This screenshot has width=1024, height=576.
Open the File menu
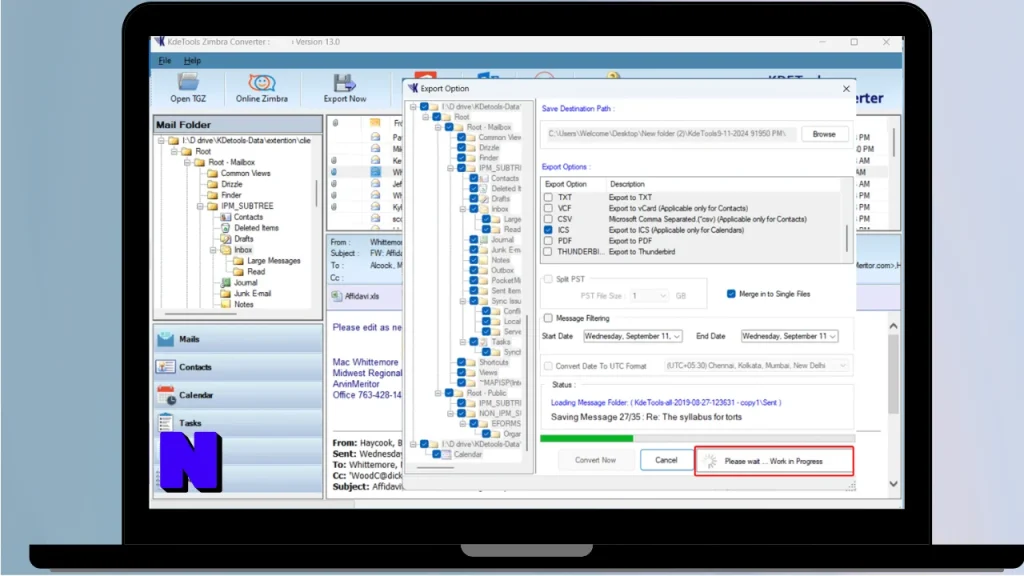click(165, 61)
